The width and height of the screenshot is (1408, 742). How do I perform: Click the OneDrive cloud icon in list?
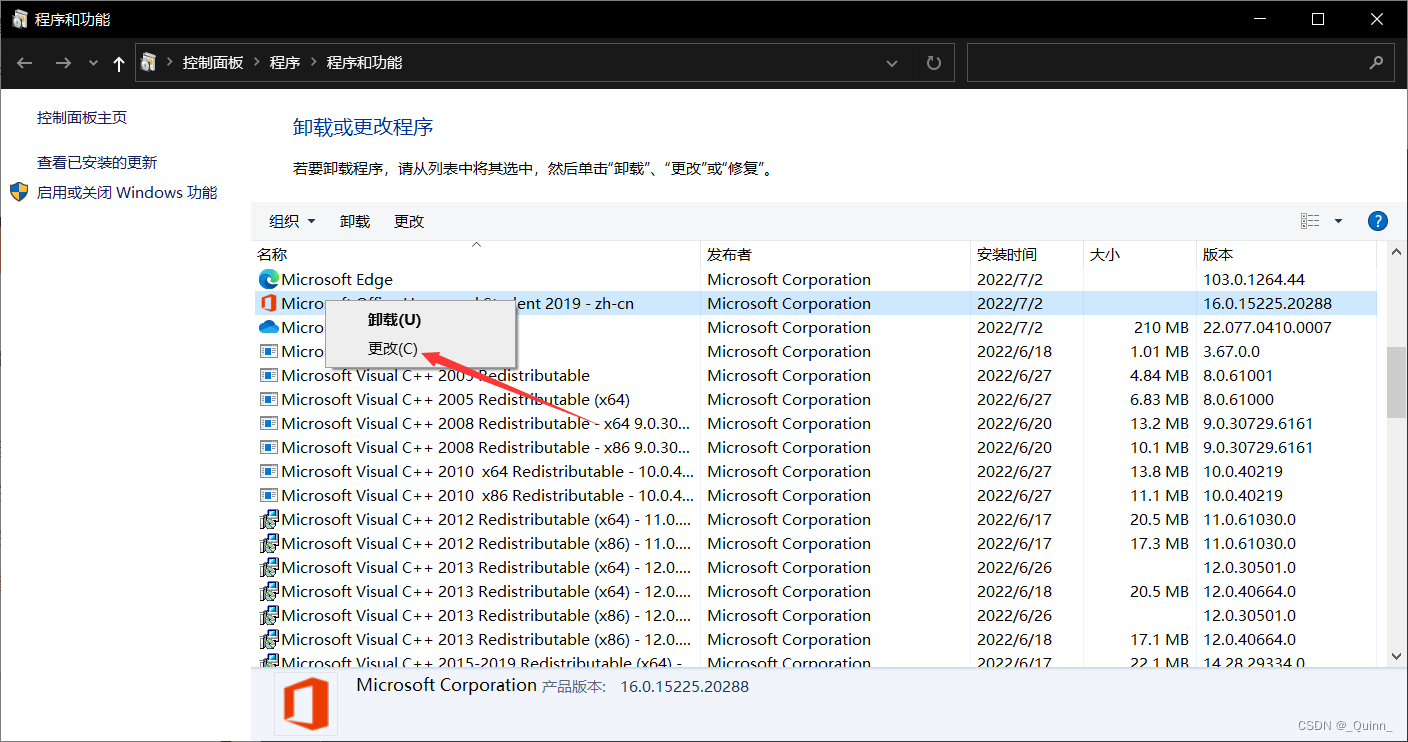(x=268, y=327)
